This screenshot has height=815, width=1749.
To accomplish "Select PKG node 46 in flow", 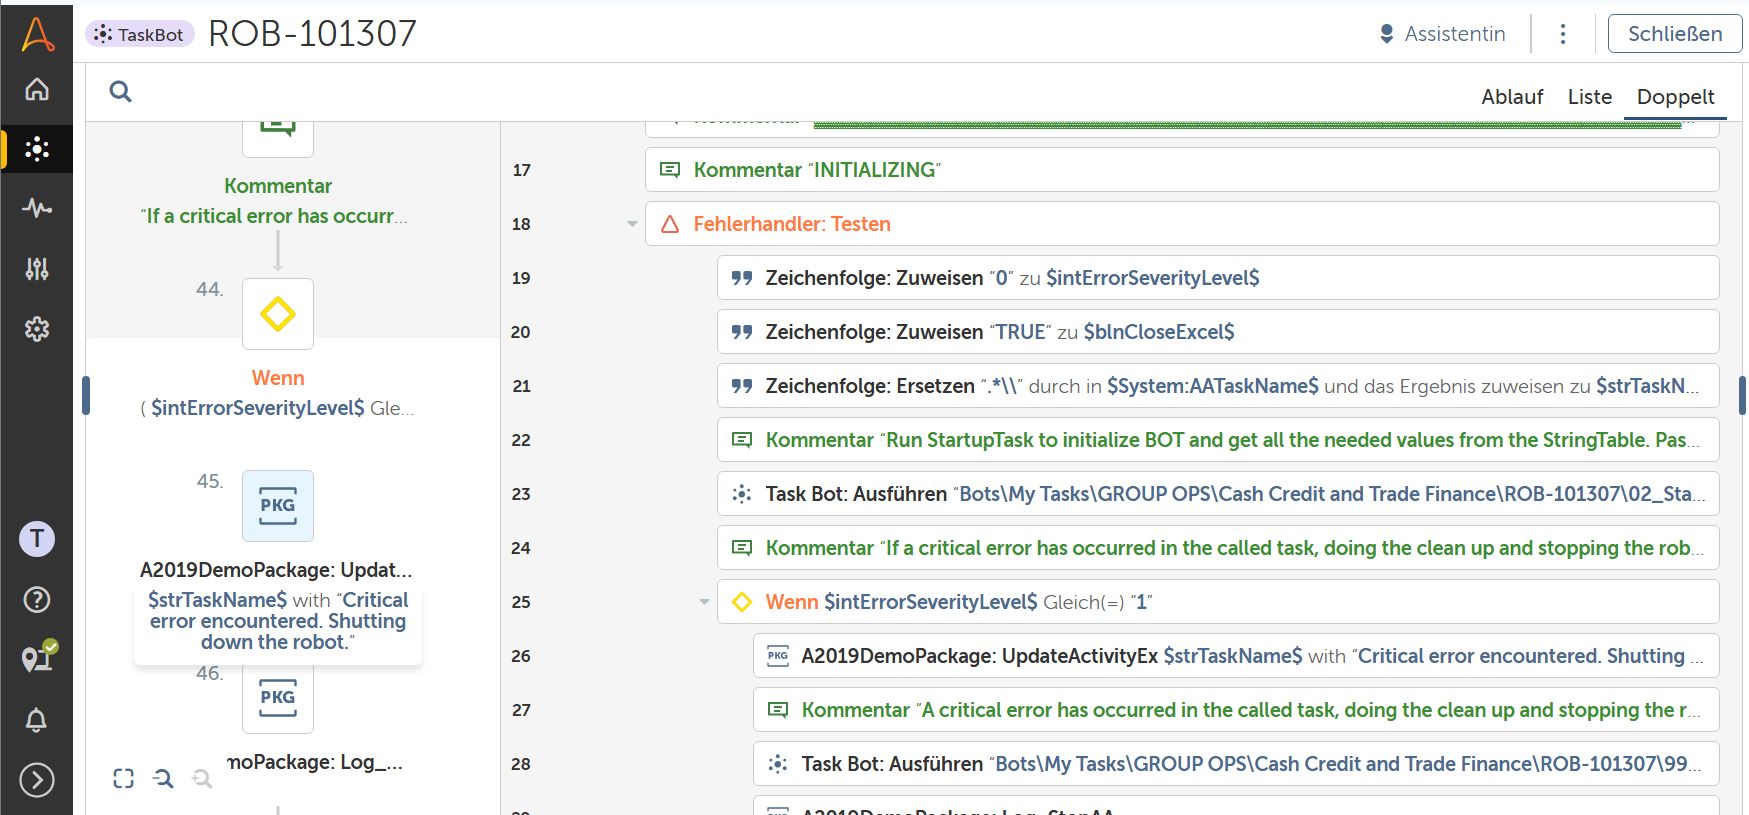I will point(278,698).
